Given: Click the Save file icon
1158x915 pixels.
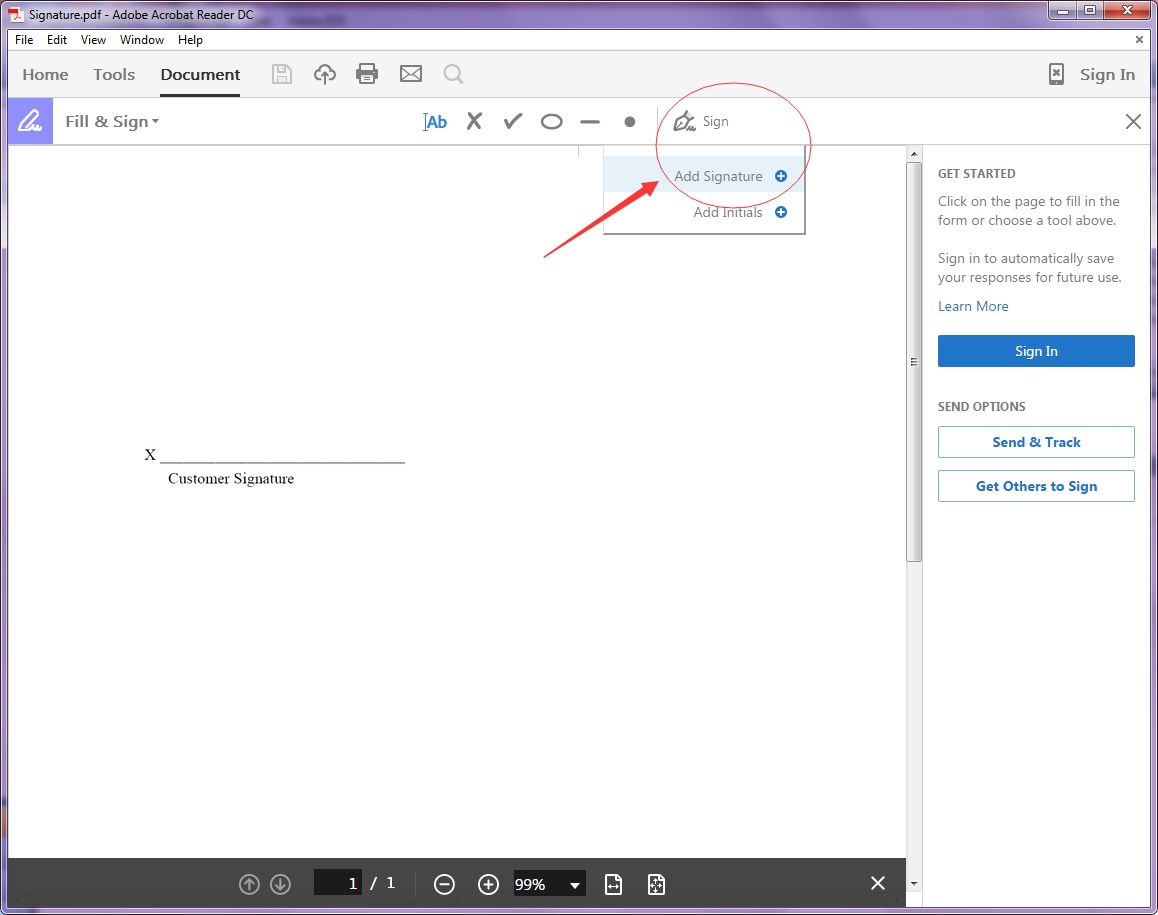Looking at the screenshot, I should coord(281,74).
